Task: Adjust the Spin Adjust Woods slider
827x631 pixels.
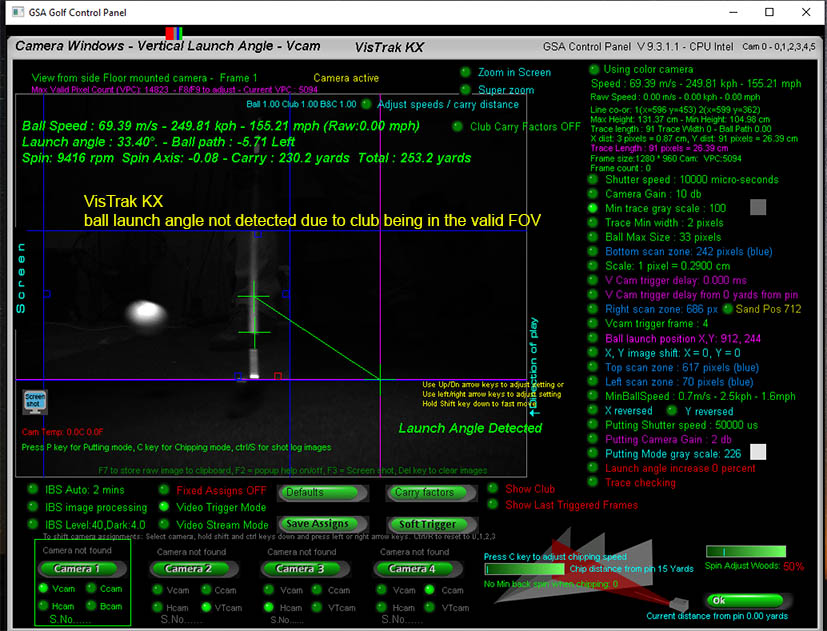Action: point(746,552)
